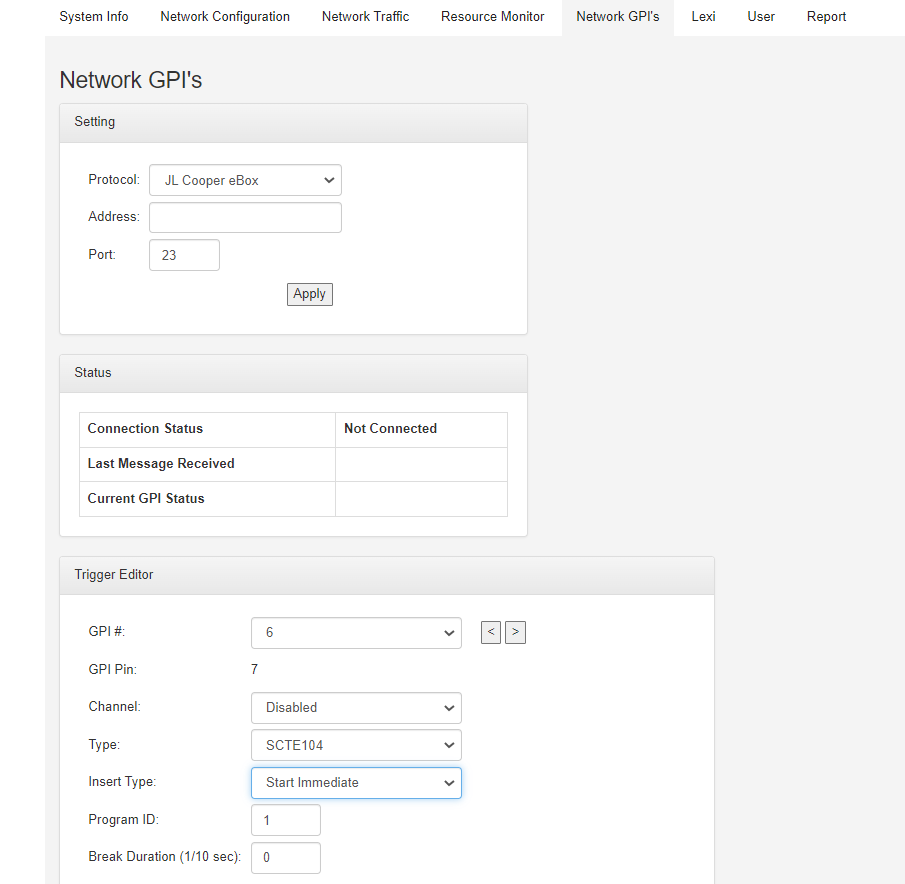
Task: Switch to the User tab
Action: tap(761, 17)
